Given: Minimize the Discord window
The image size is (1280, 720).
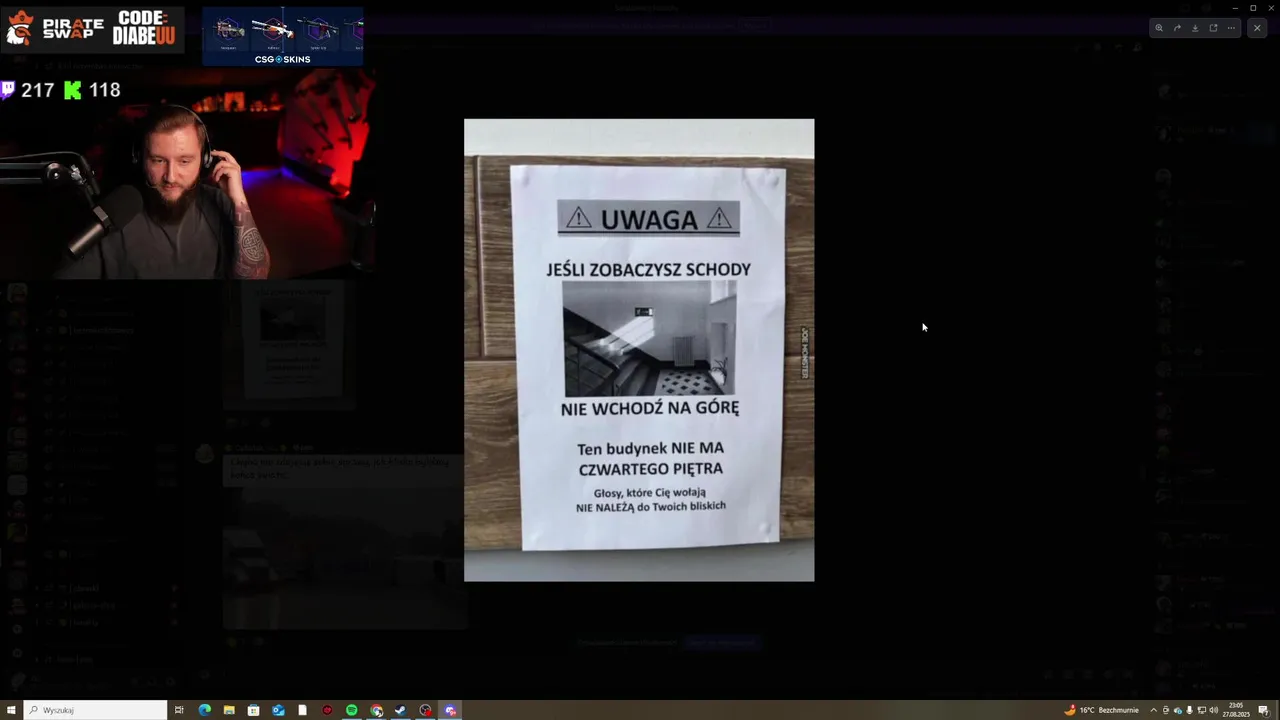Looking at the screenshot, I should pyautogui.click(x=1235, y=8).
